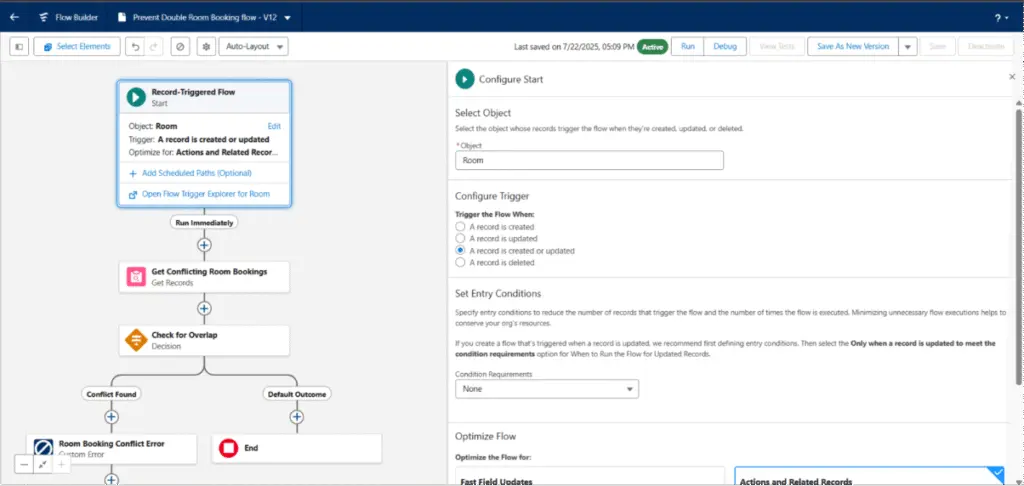Open the Condition Requirements dropdown
Viewport: 1024px width, 486px height.
pos(547,389)
